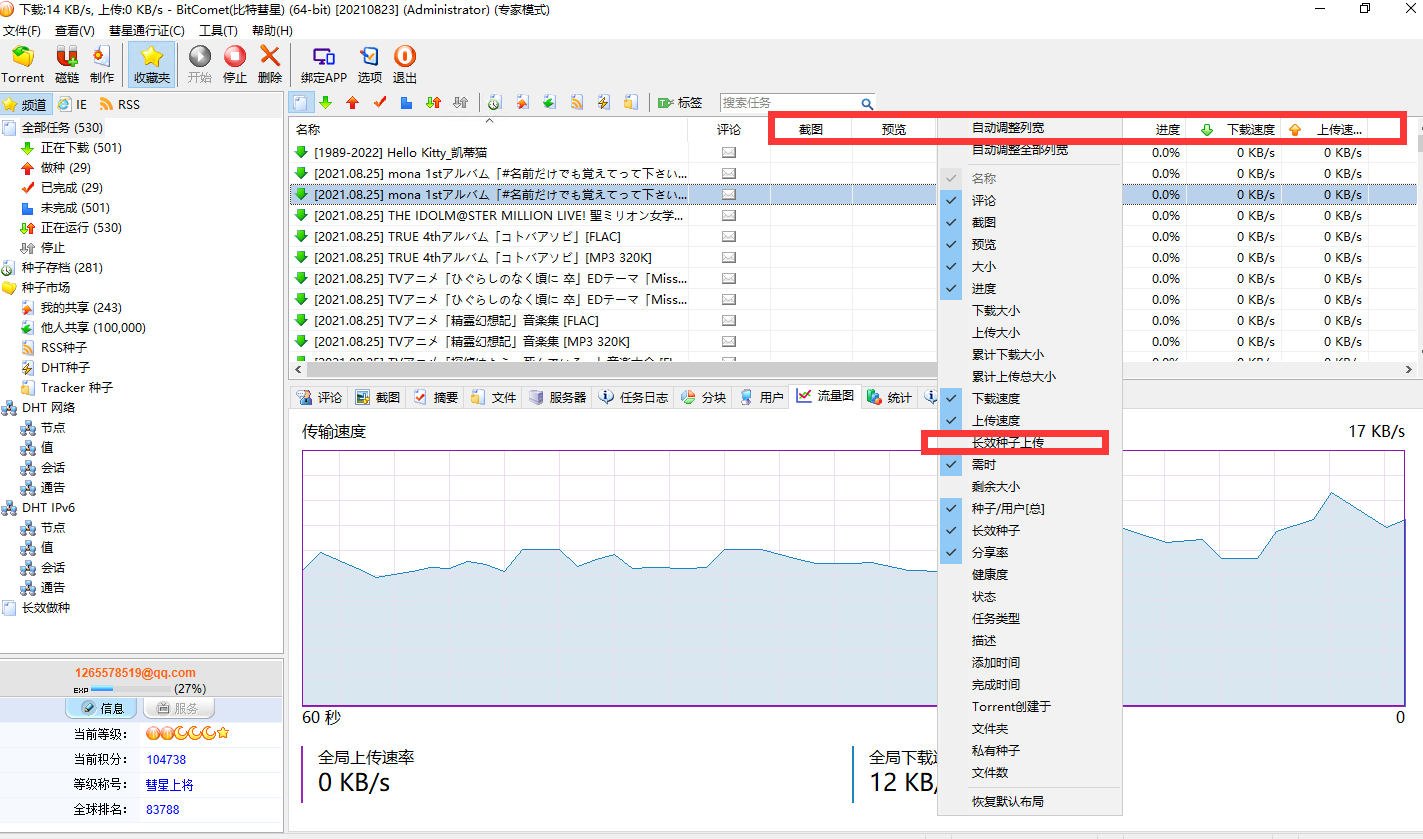The width and height of the screenshot is (1423, 839).
Task: Open the 收藏夹 favorites panel
Action: [x=152, y=64]
